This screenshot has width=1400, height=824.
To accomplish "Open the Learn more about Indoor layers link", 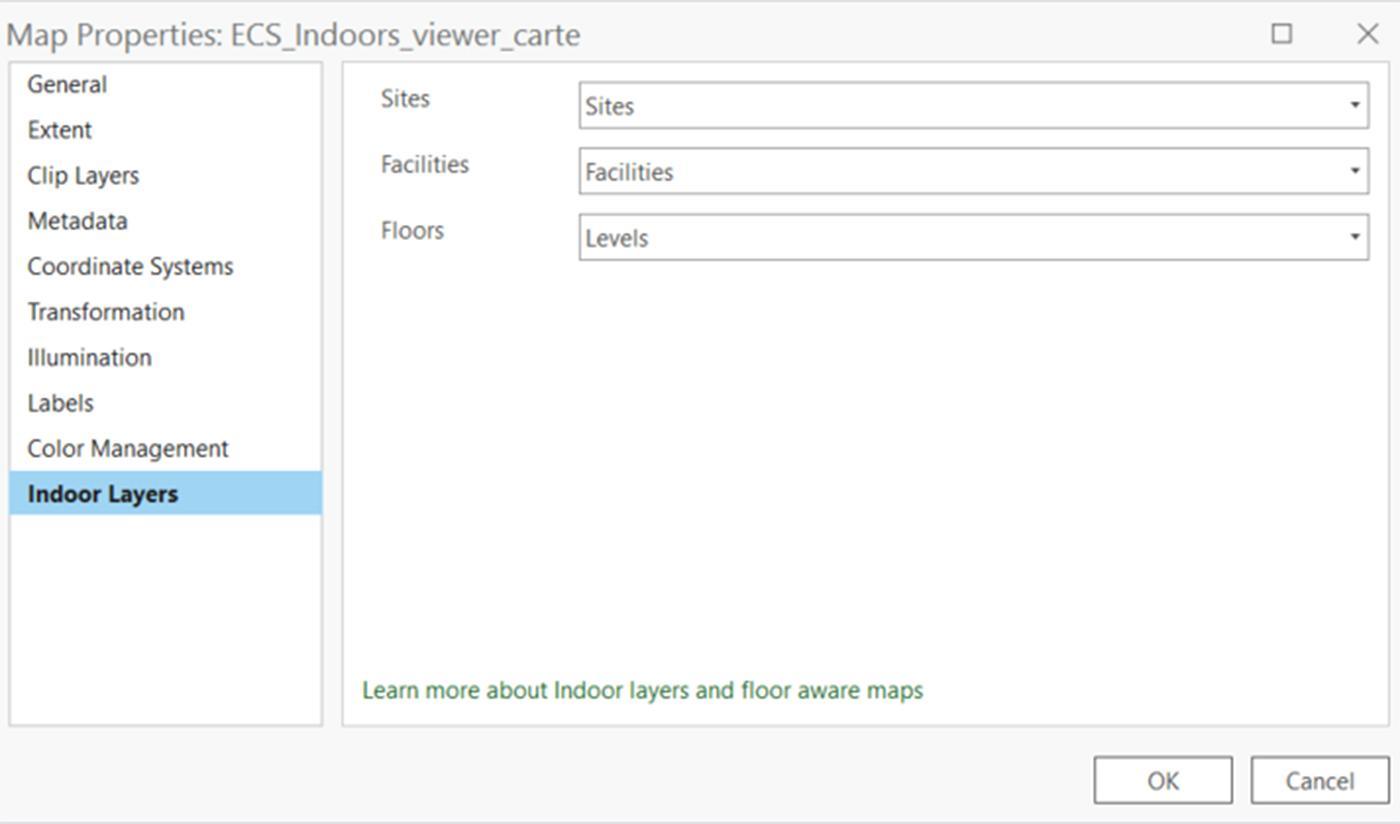I will coord(642,691).
